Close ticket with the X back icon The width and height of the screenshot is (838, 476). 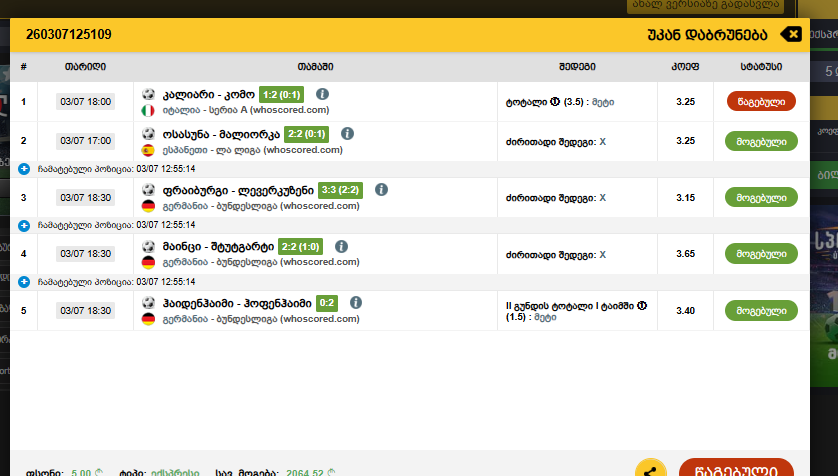point(792,35)
